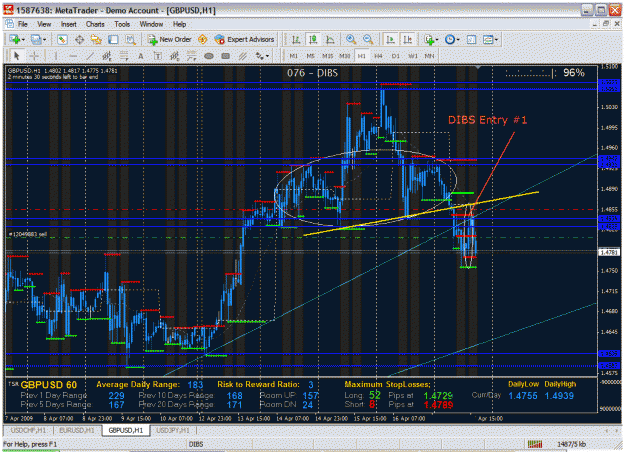Switch to M5 timeframe
The image size is (625, 452).
coord(311,56)
